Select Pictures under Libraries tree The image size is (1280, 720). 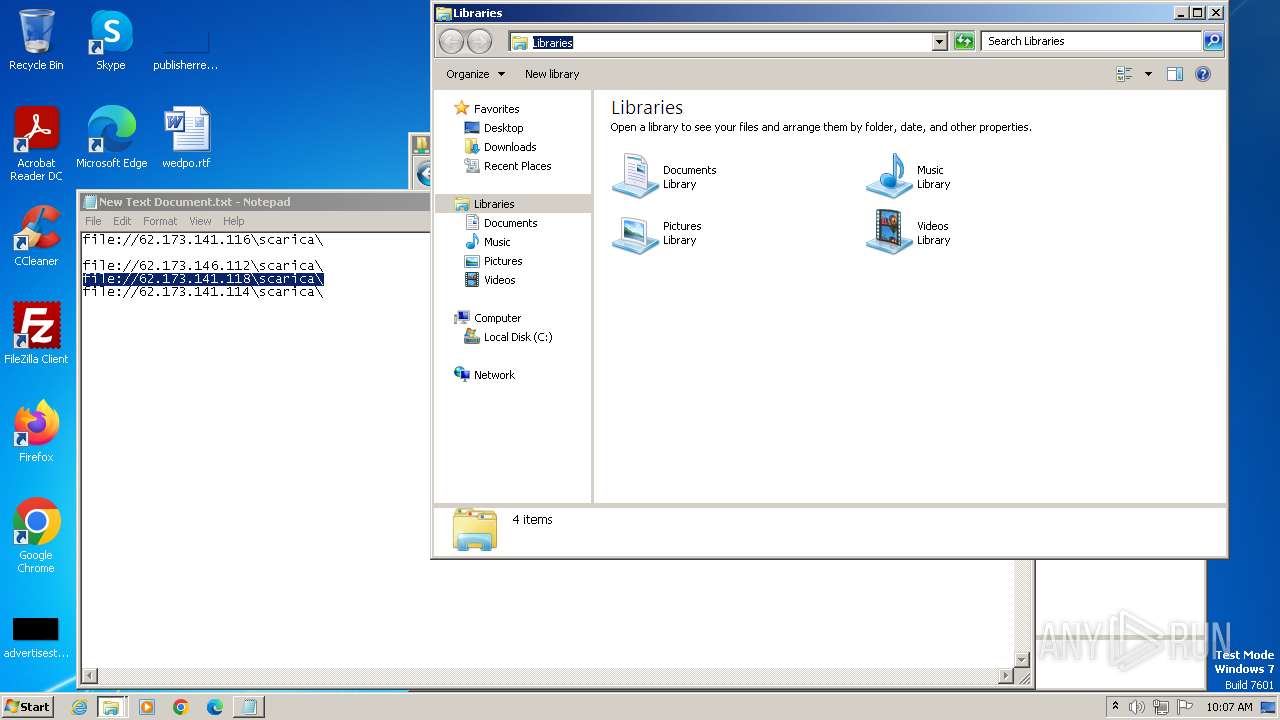503,261
